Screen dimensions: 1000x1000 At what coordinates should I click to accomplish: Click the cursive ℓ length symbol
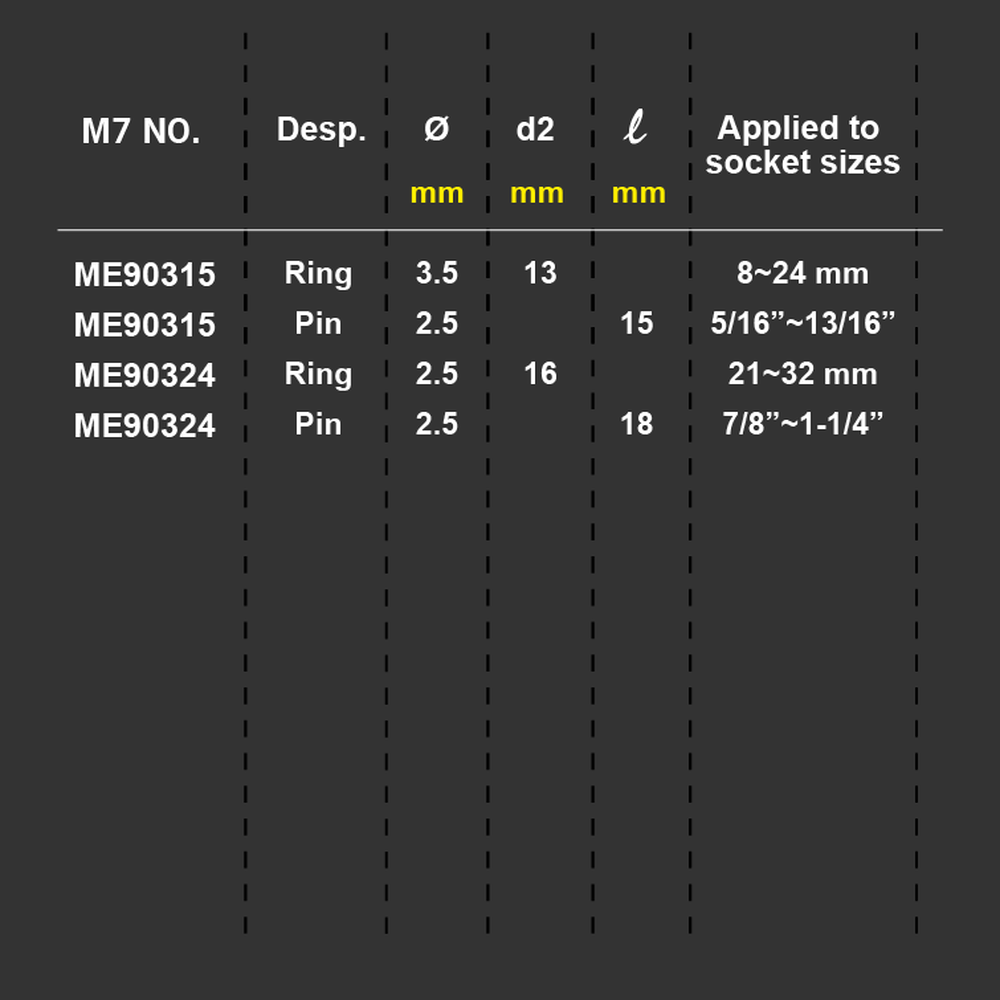click(635, 127)
